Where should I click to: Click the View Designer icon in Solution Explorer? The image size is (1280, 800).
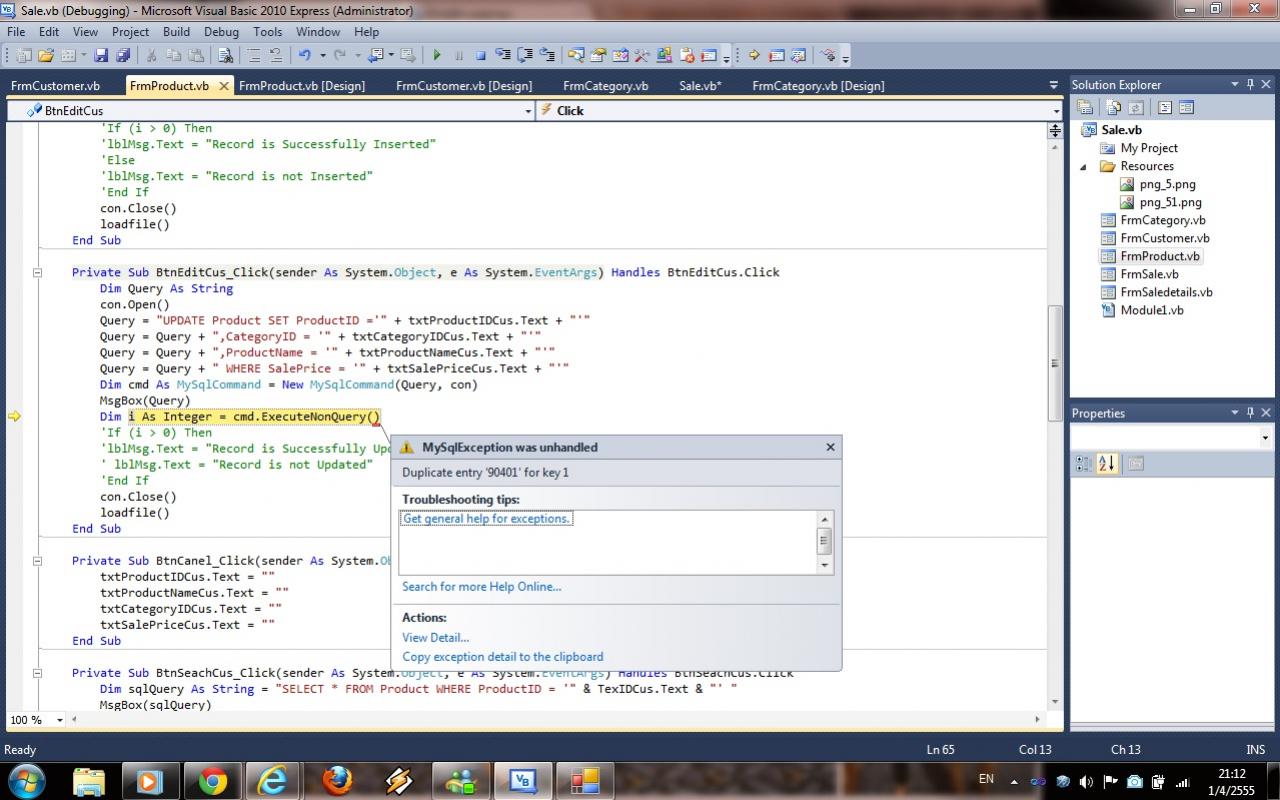pos(1187,108)
